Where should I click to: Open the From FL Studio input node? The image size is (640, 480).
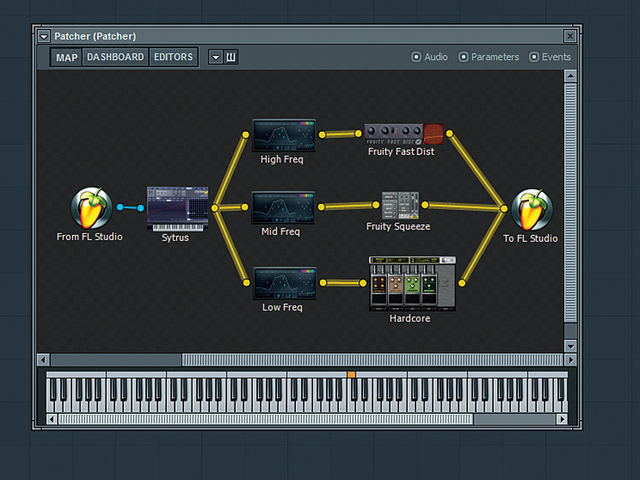point(91,208)
